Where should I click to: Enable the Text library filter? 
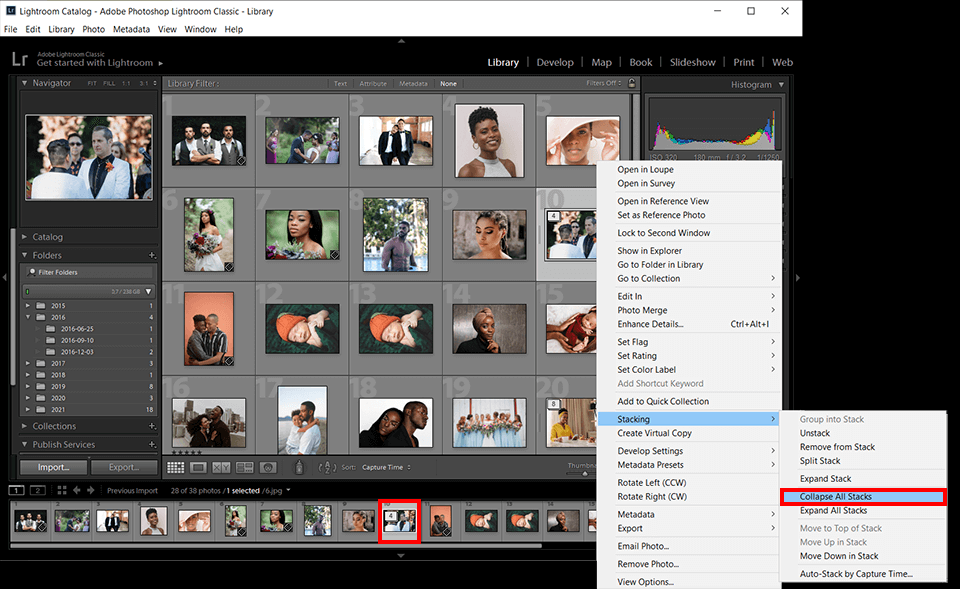[x=340, y=83]
